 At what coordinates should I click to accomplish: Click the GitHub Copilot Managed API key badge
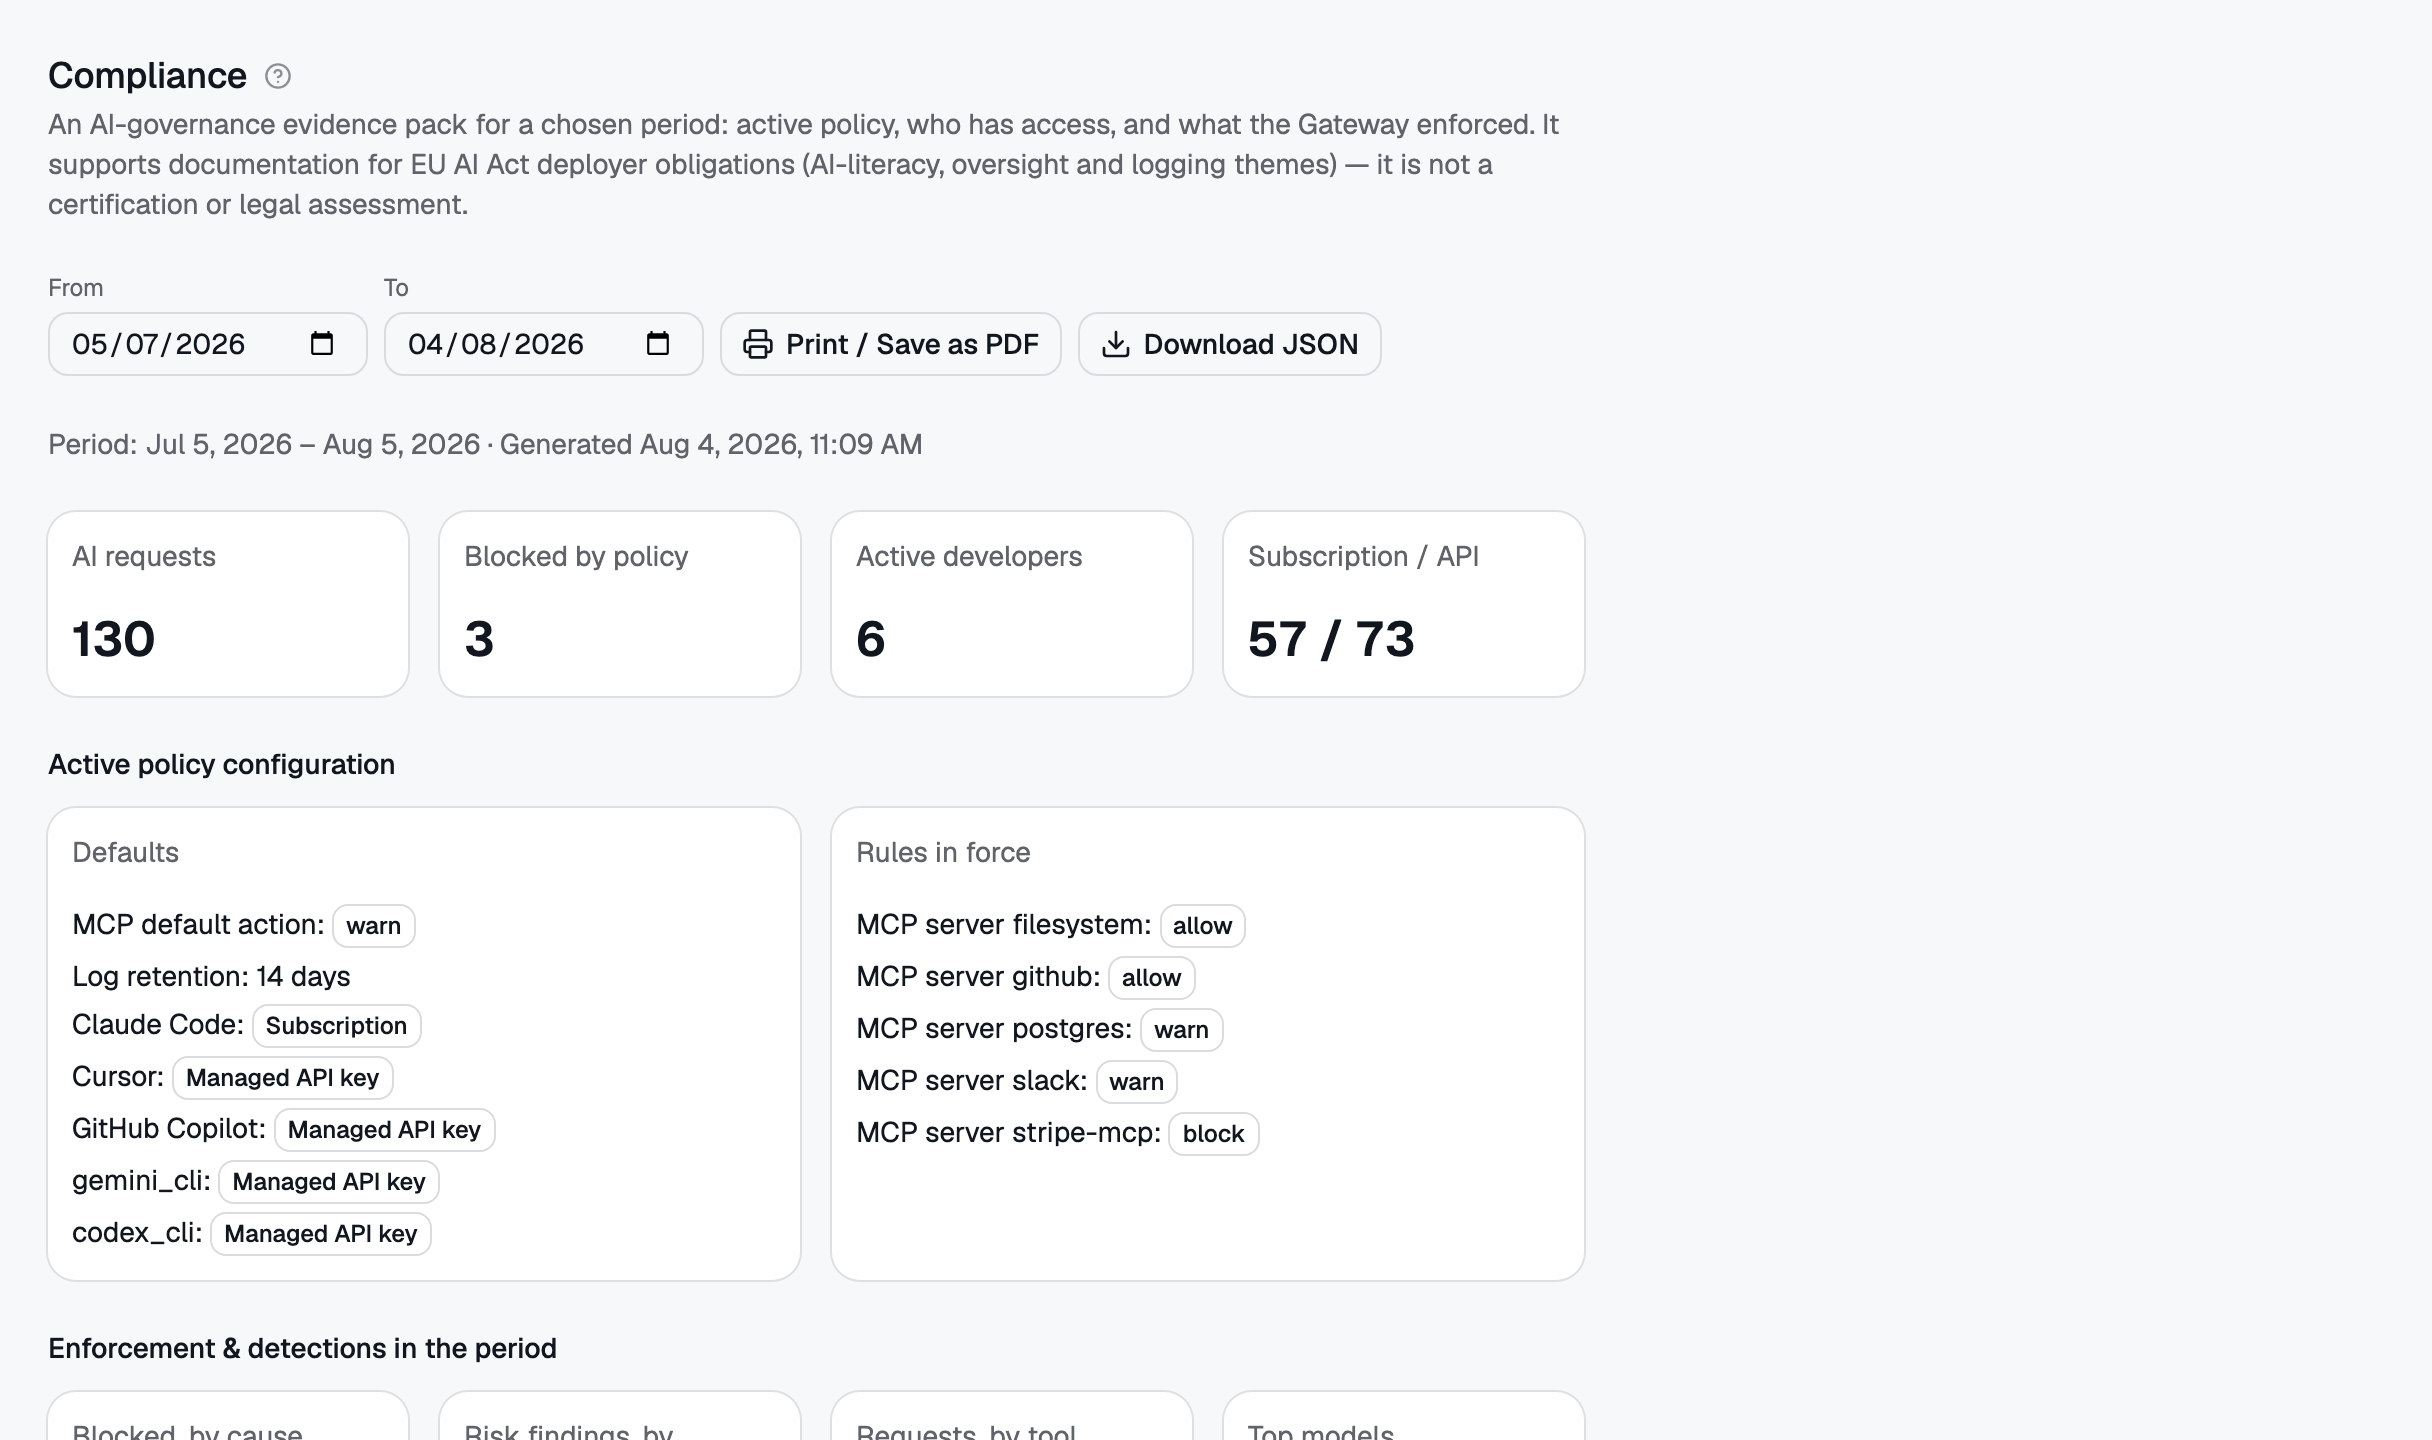point(385,1130)
